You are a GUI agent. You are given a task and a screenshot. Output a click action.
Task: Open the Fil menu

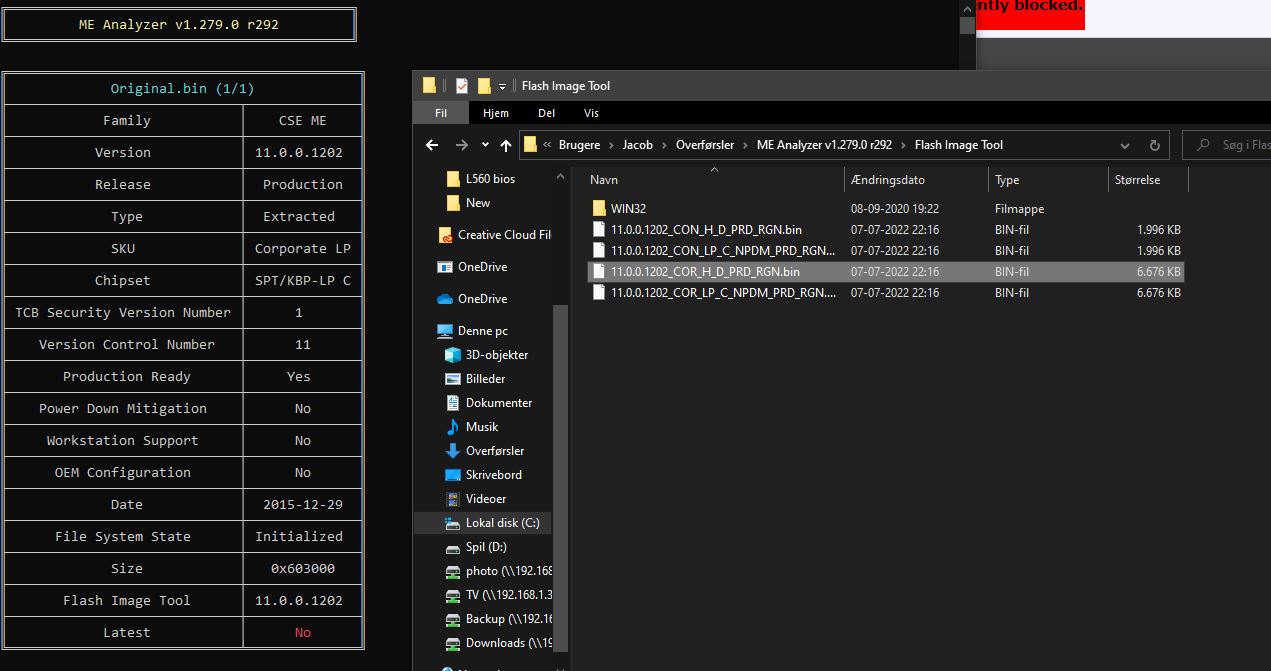(x=440, y=113)
